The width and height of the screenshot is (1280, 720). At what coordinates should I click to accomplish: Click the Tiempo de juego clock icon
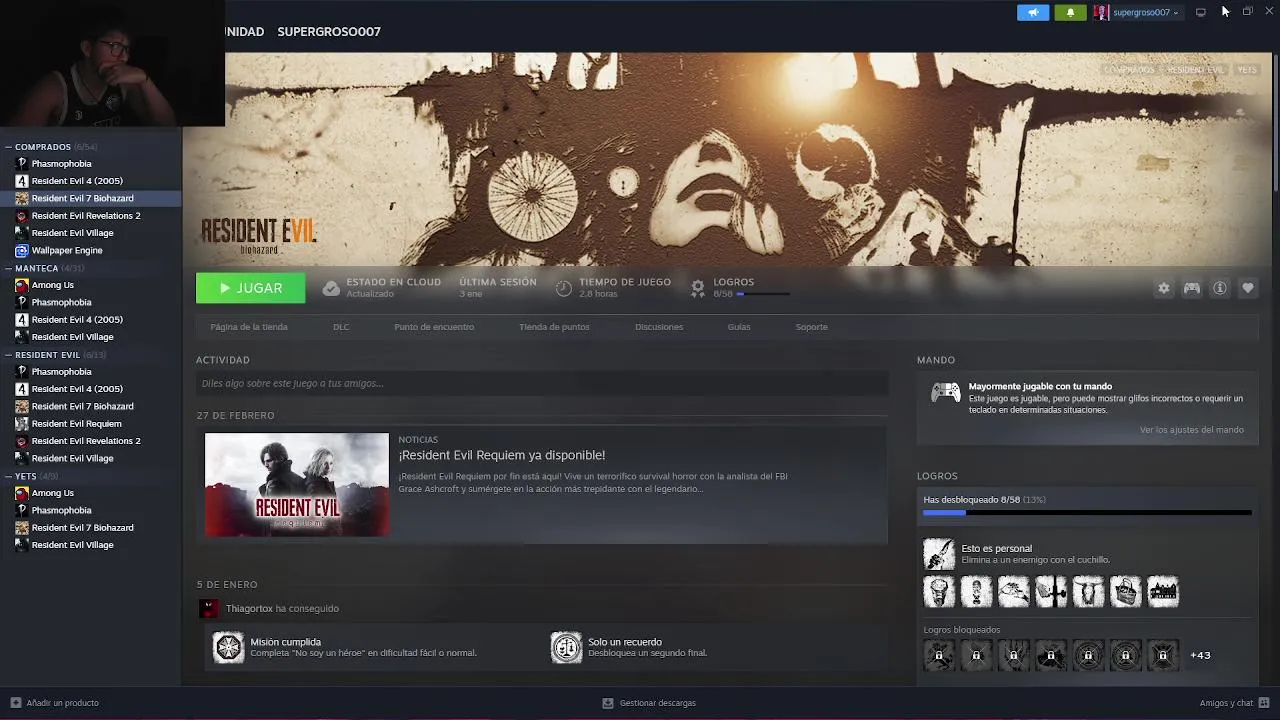564,288
